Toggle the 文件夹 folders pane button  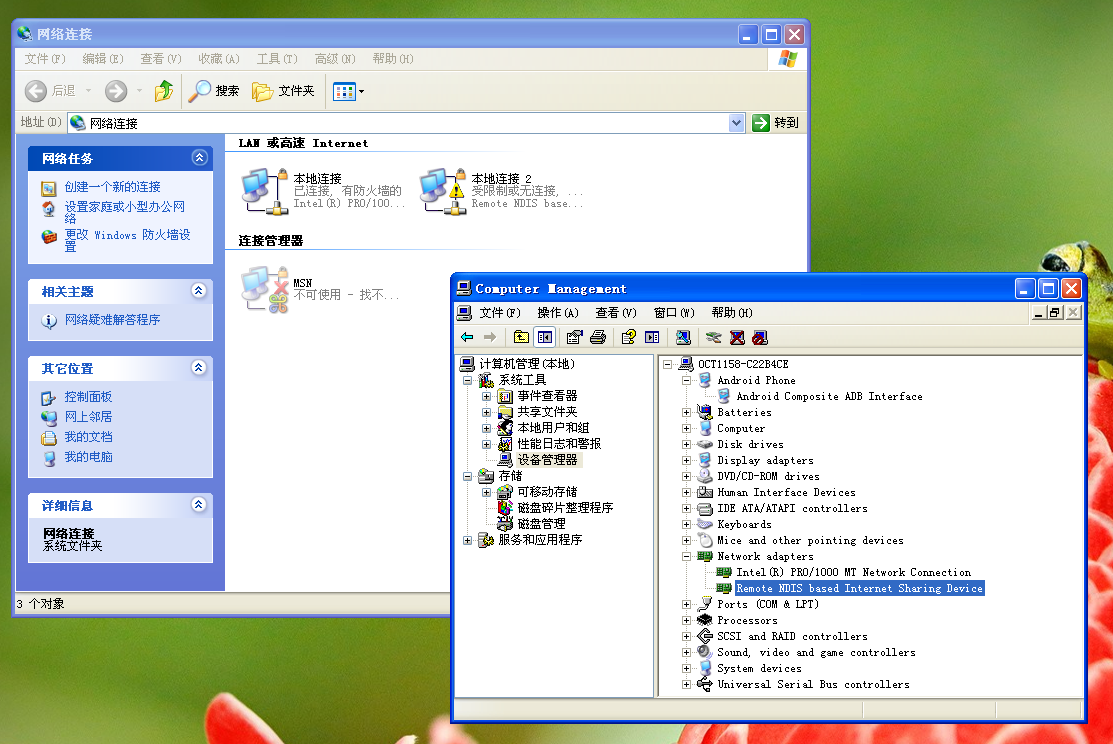(x=283, y=91)
